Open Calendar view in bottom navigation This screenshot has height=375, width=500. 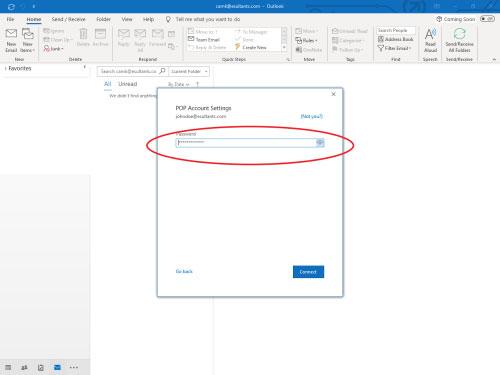coord(8,367)
